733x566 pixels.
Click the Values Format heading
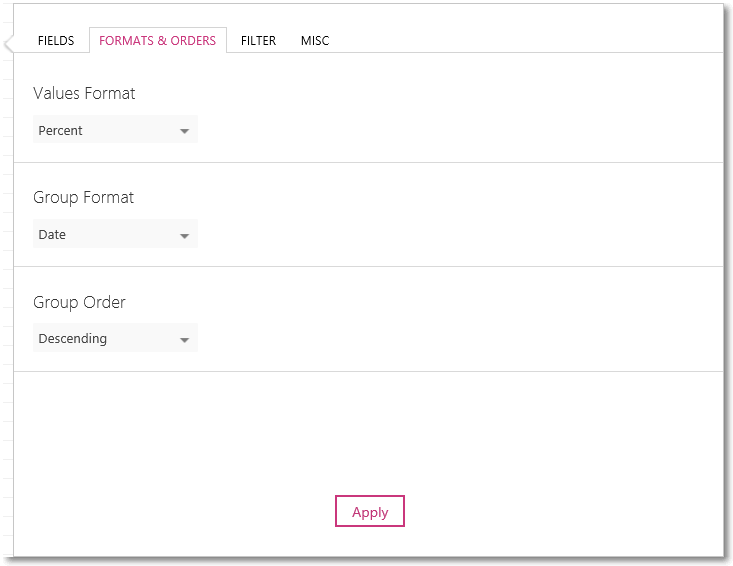tap(84, 93)
